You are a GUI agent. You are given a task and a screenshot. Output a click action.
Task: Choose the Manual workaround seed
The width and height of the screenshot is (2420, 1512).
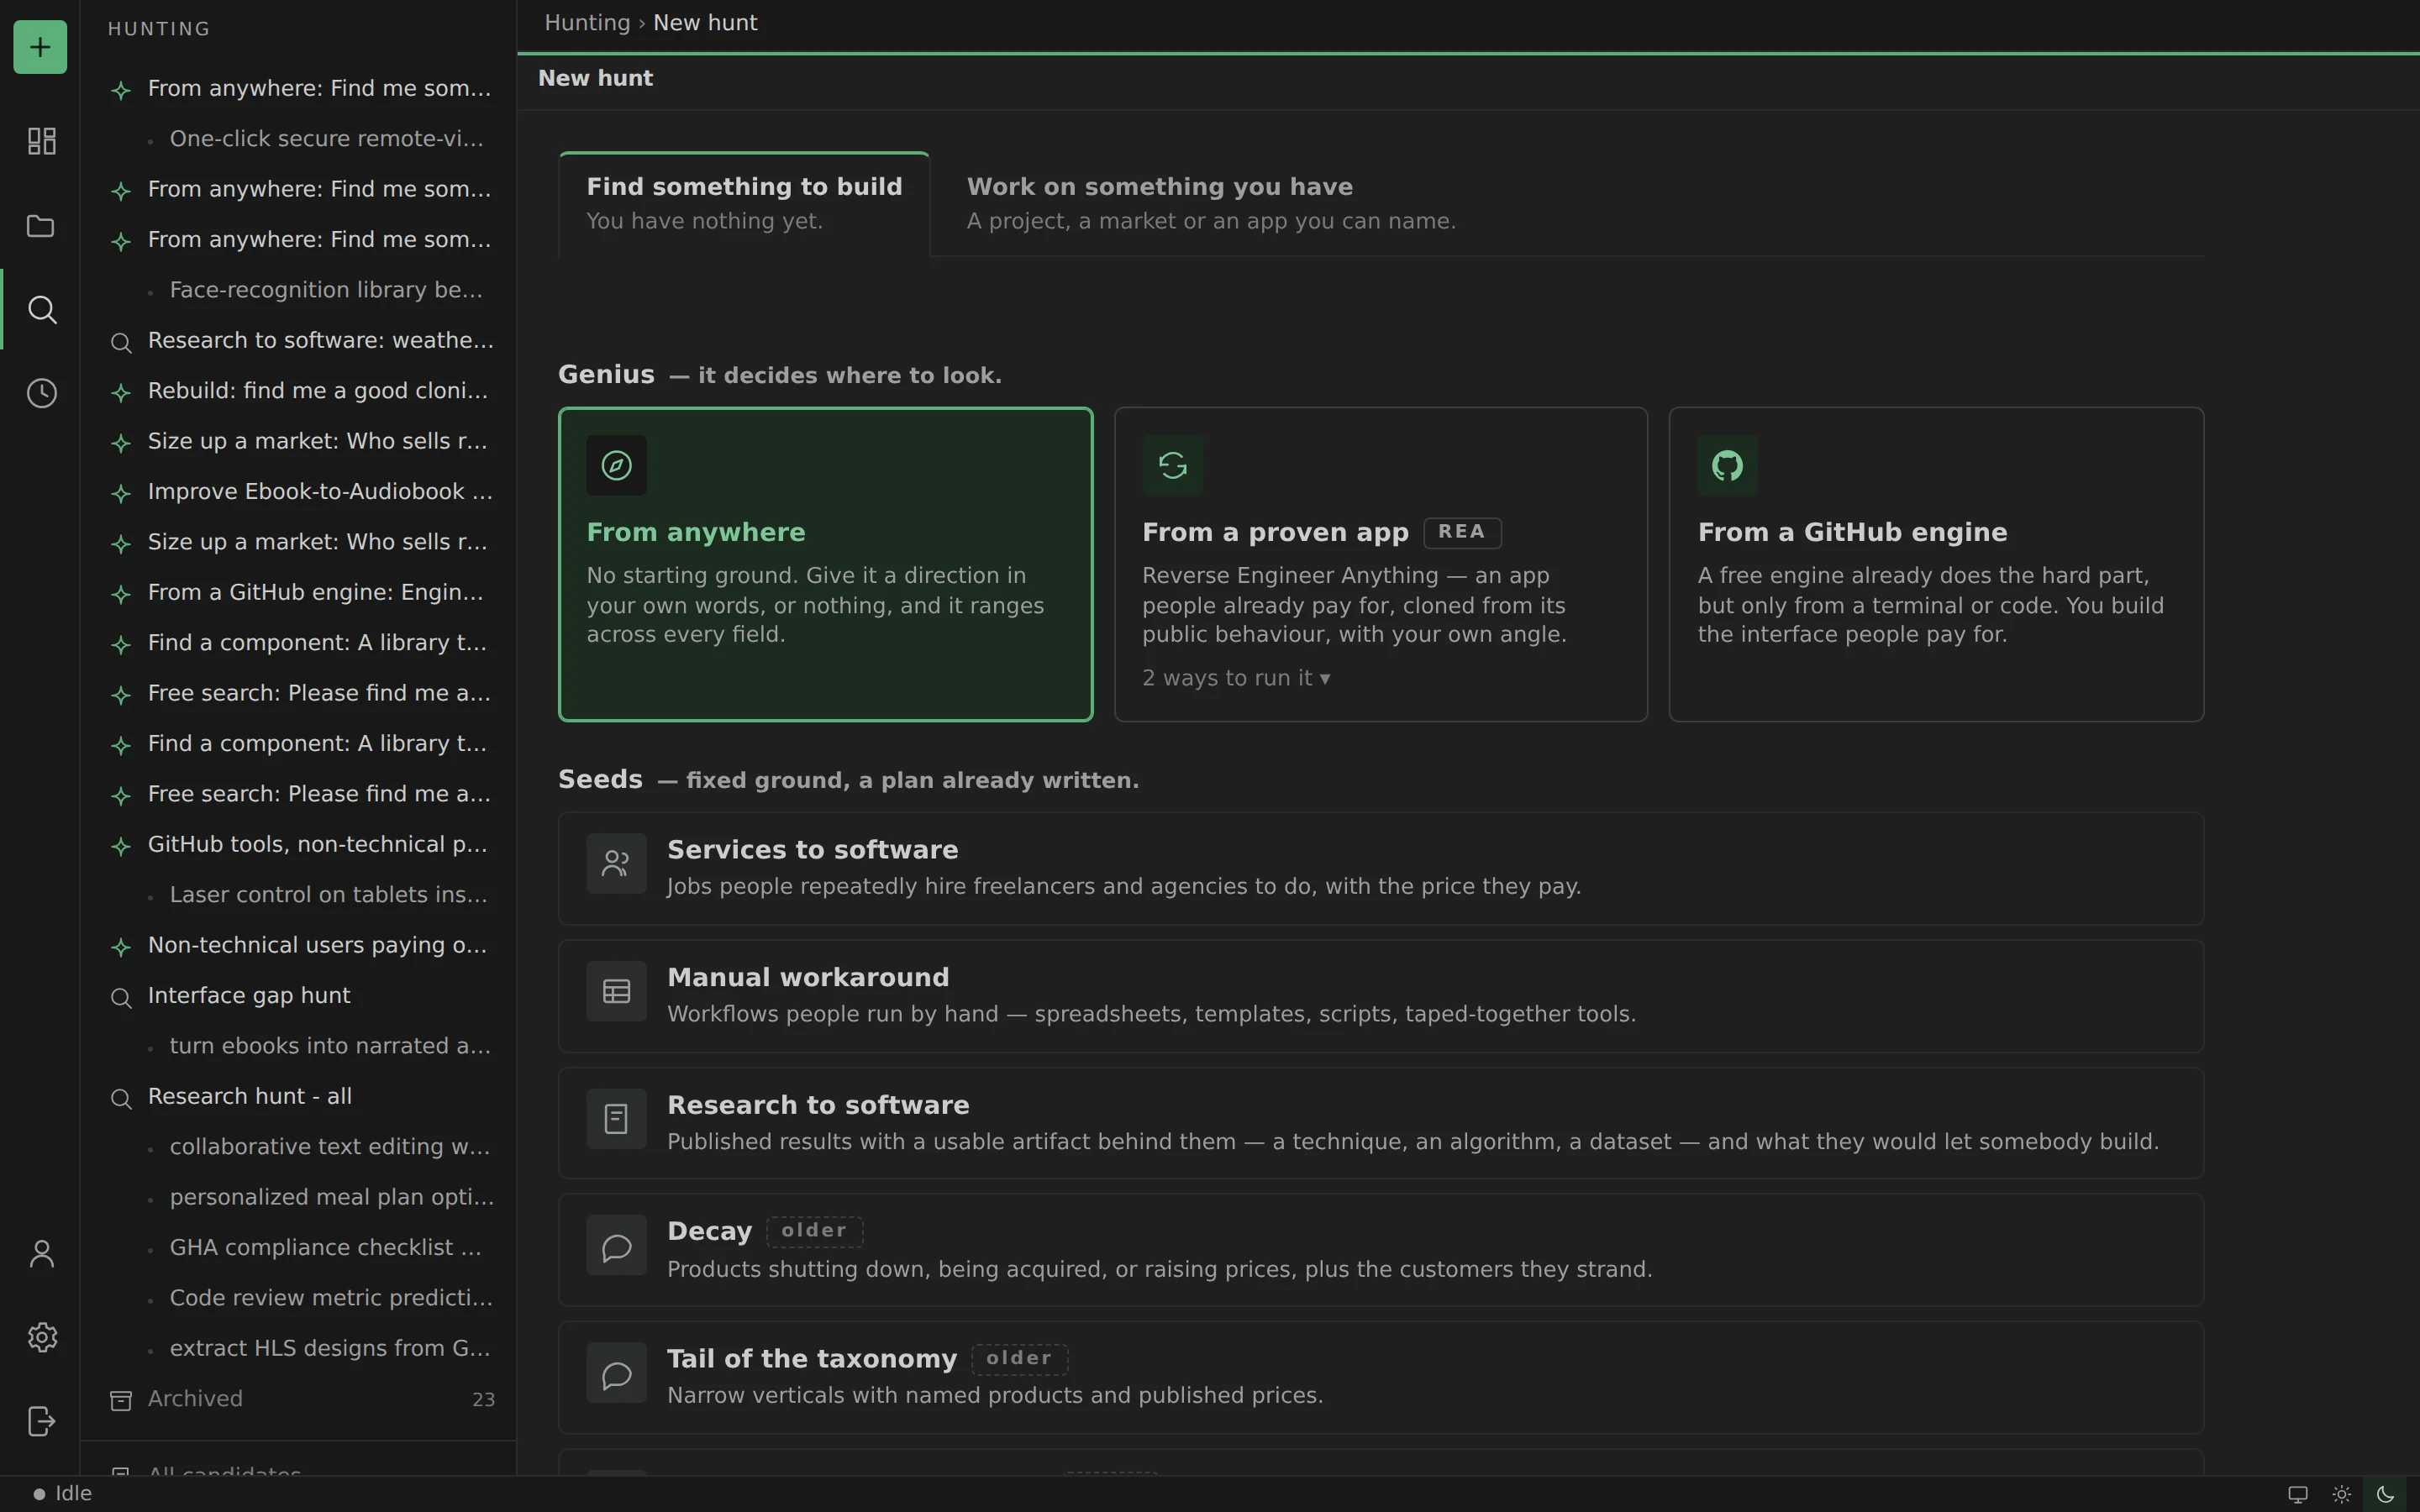pyautogui.click(x=1380, y=996)
